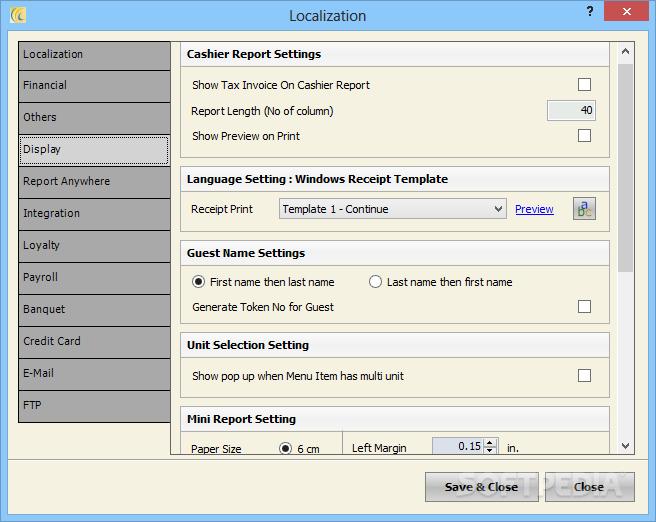The image size is (656, 522).
Task: Enable Show Tax Invoice On Cashier Report
Action: pyautogui.click(x=584, y=84)
